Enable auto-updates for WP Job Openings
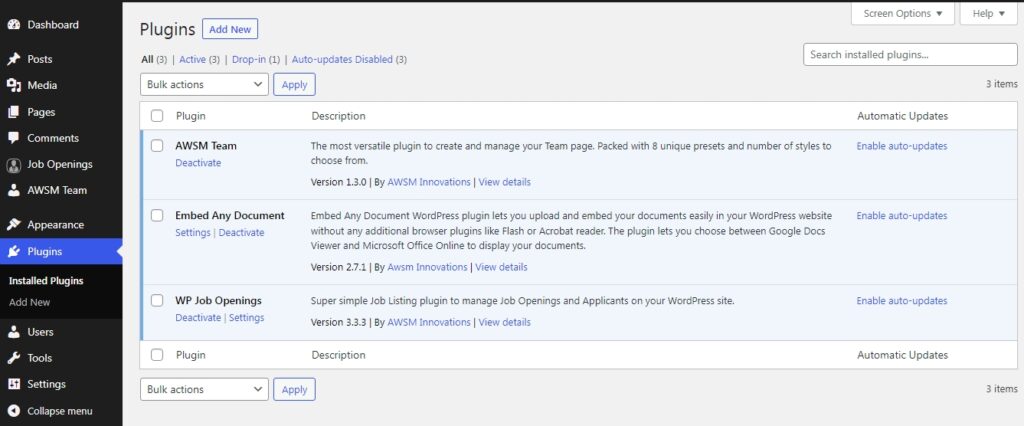 902,301
